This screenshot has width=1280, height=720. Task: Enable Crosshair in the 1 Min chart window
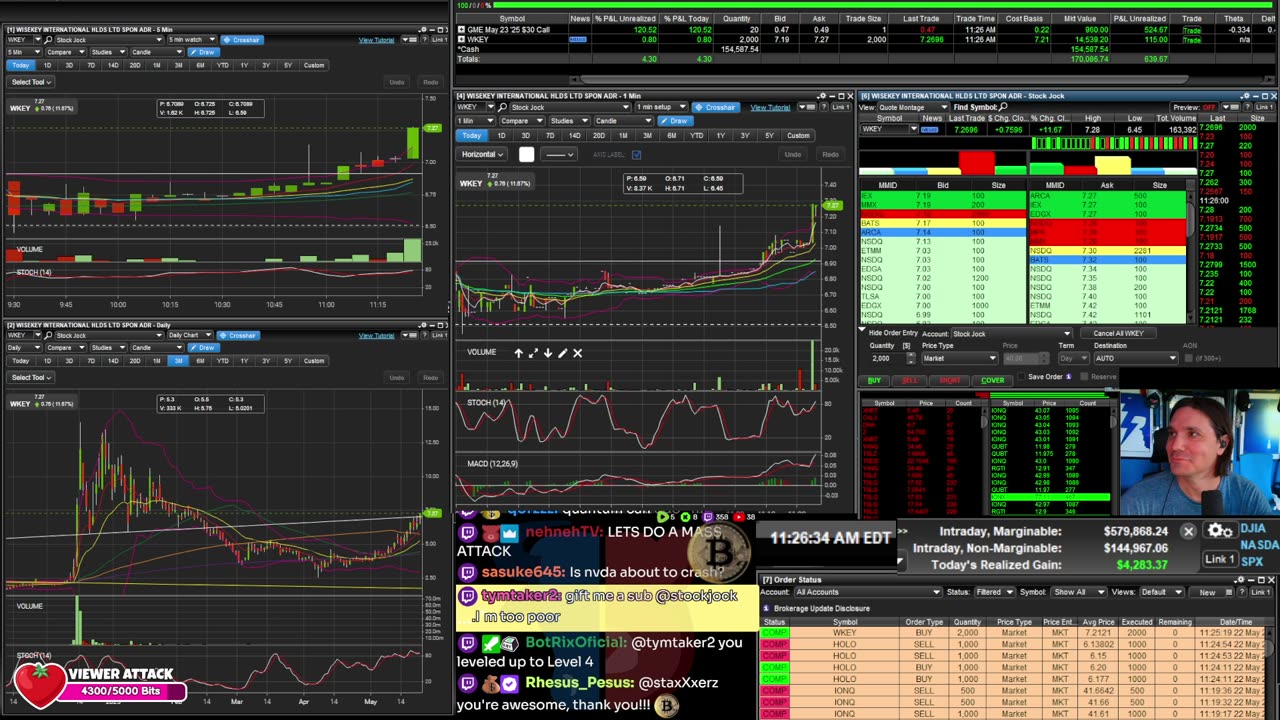(716, 107)
